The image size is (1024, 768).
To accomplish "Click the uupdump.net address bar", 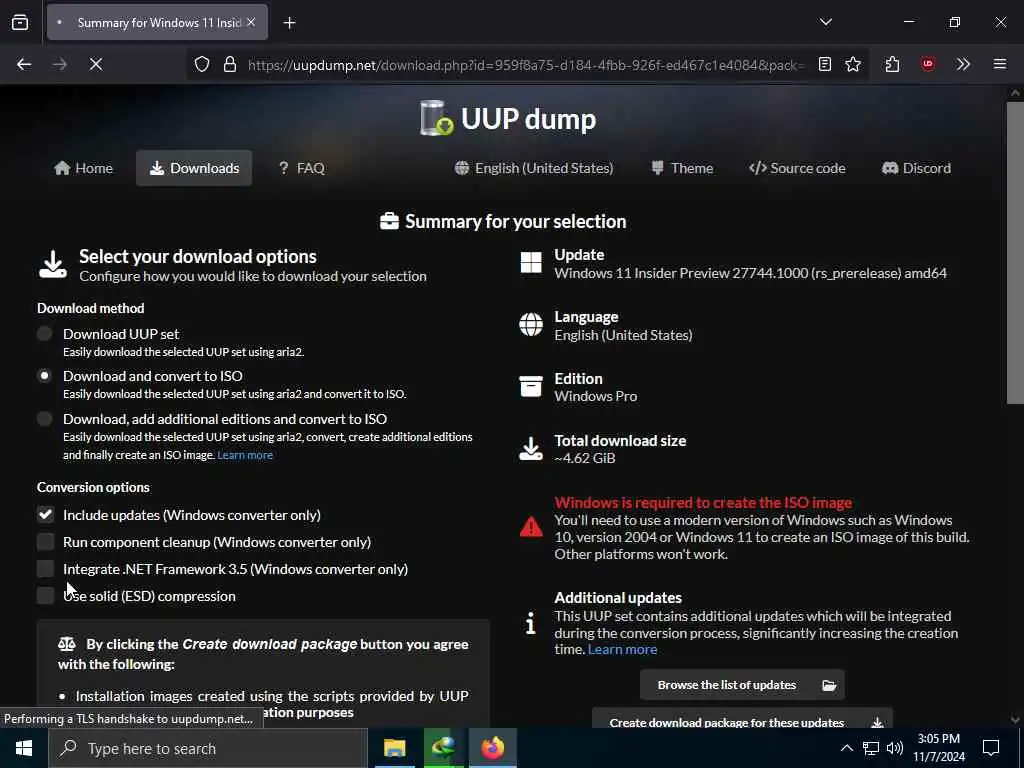I will (x=526, y=65).
